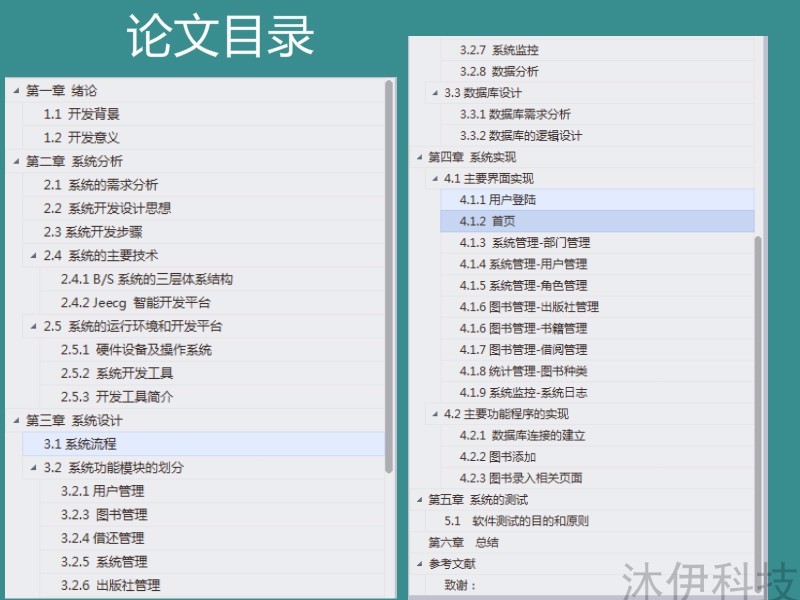Collapse the 3.3 数据库设计 node

435,93
